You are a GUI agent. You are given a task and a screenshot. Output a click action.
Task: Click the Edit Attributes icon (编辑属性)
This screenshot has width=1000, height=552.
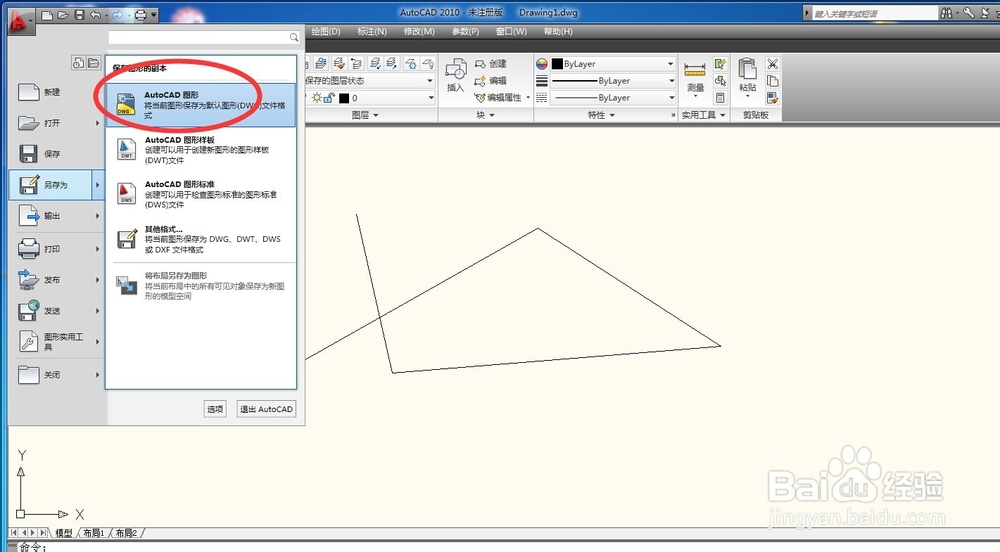pos(480,98)
